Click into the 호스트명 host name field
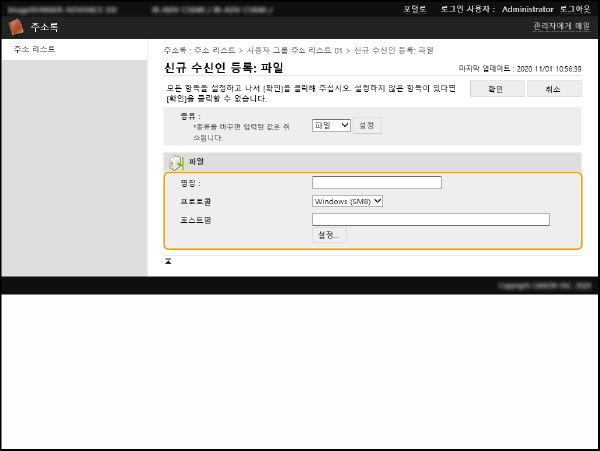The height and width of the screenshot is (451, 600). coord(430,219)
